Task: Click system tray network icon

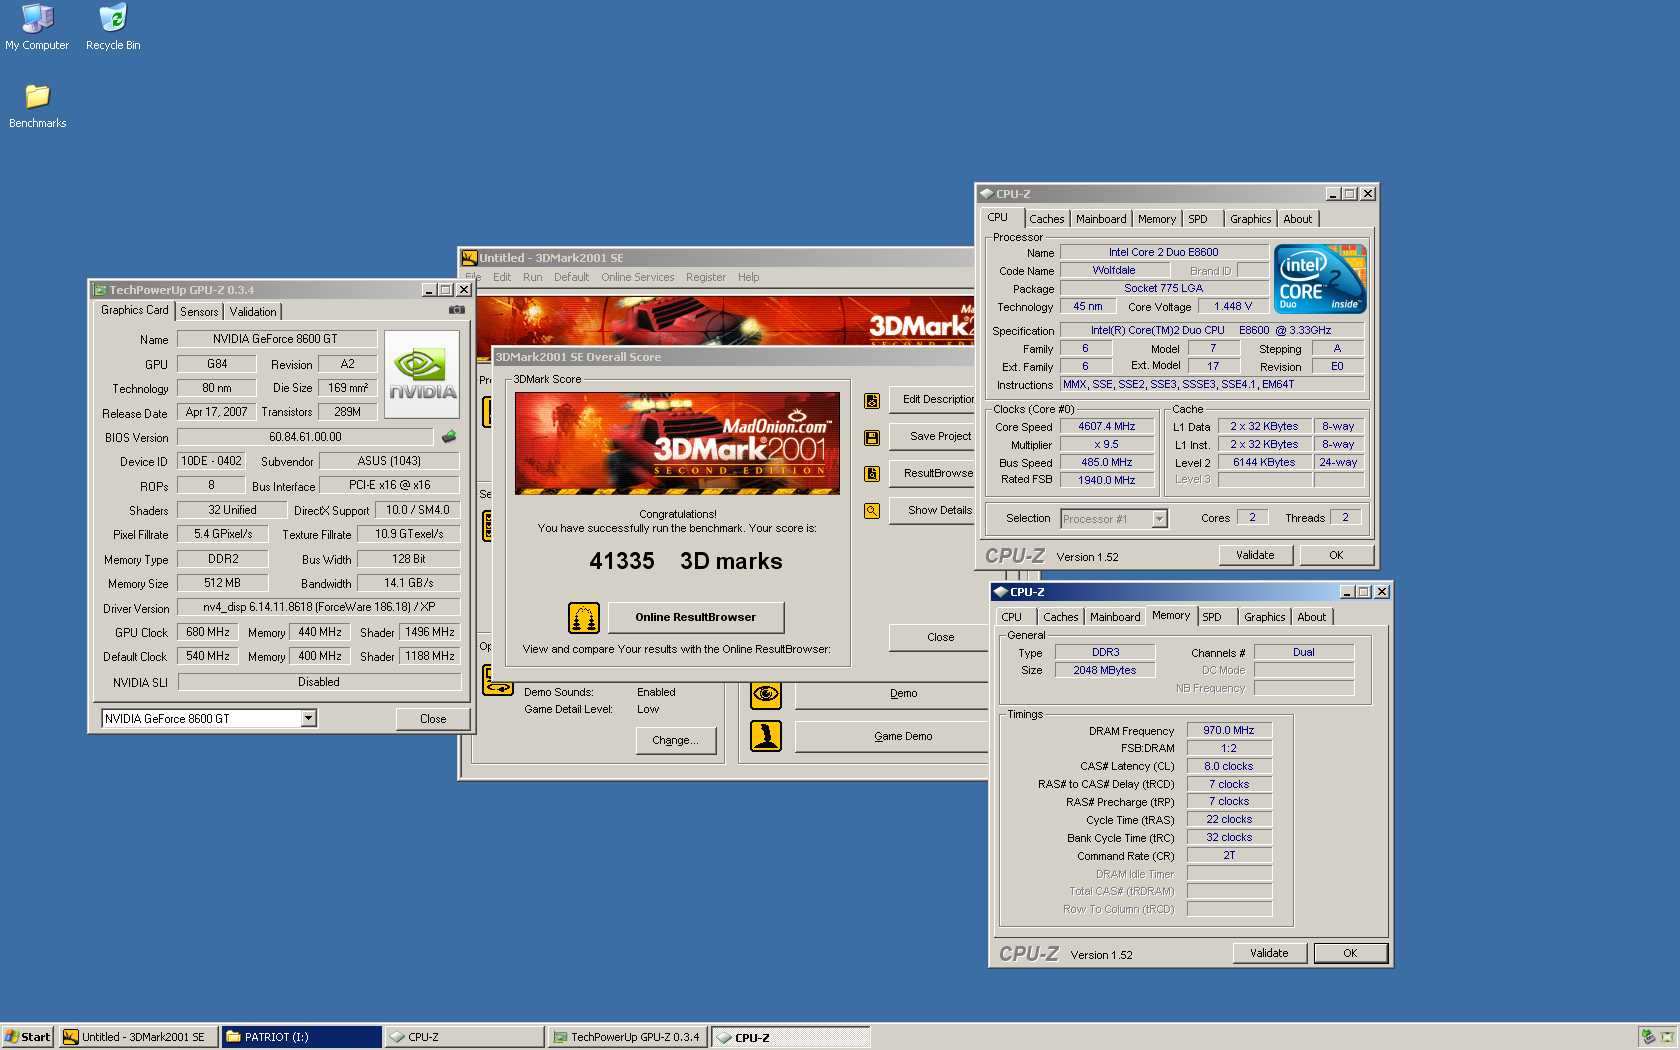Action: (1648, 1037)
